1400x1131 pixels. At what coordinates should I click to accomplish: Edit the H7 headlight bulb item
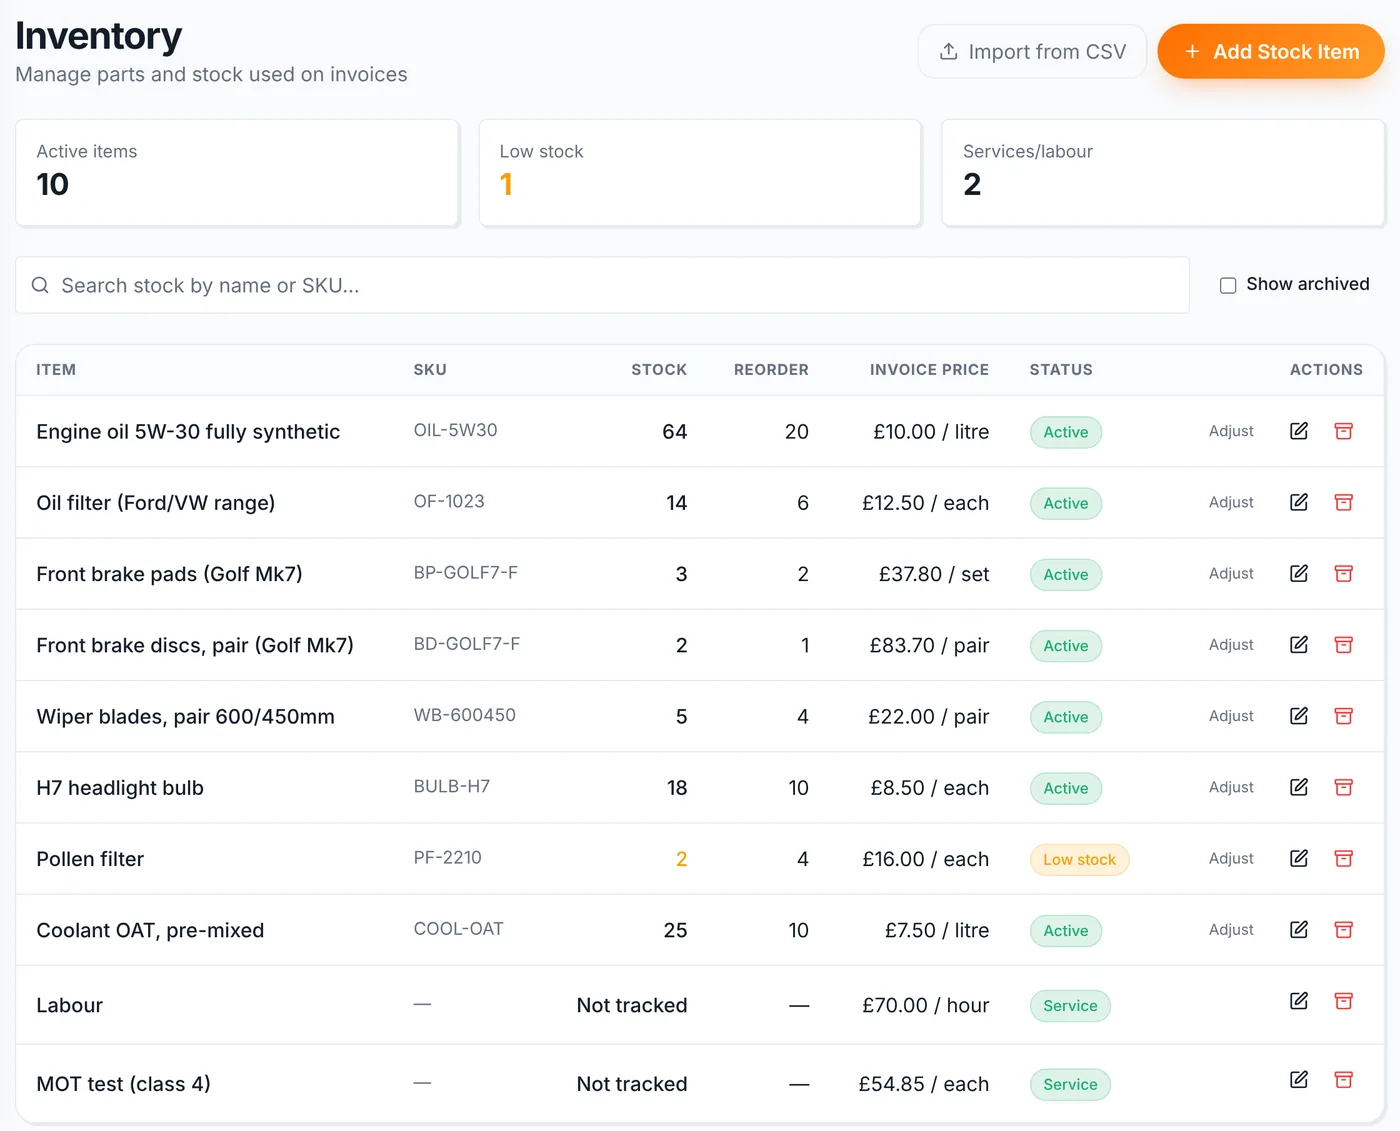1299,787
